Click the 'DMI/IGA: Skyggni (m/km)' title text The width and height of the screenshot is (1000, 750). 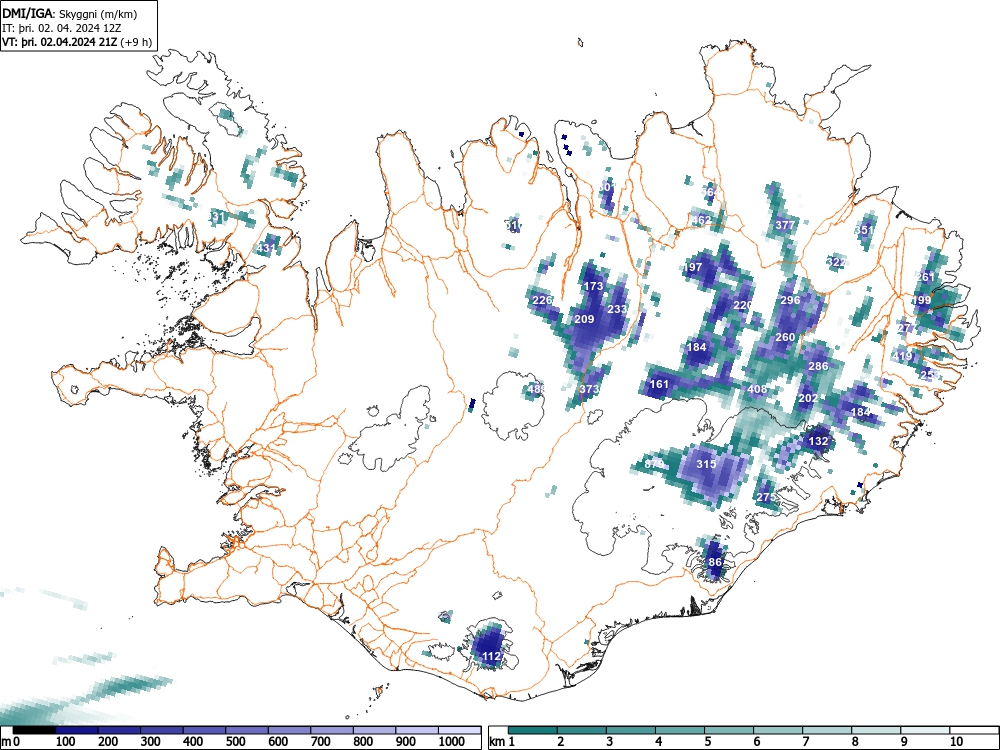point(70,13)
